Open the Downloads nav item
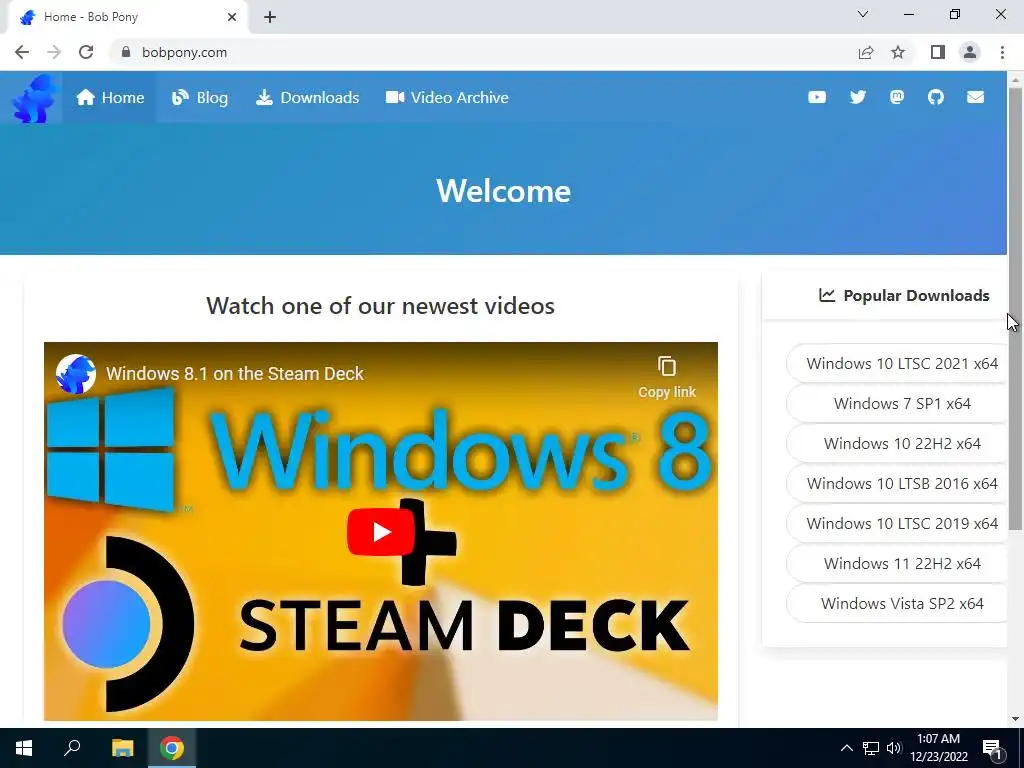Viewport: 1024px width, 768px height. (307, 97)
